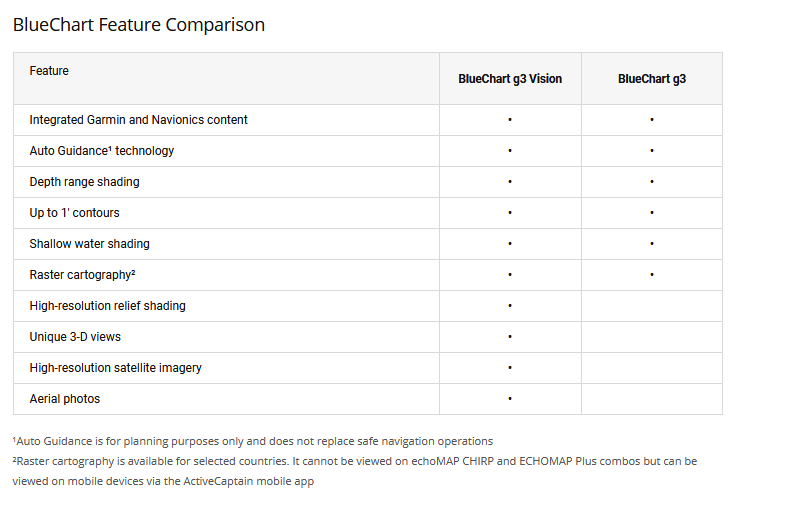Select the BlueChart g3 Vision column header
The width and height of the screenshot is (786, 509).
click(510, 79)
